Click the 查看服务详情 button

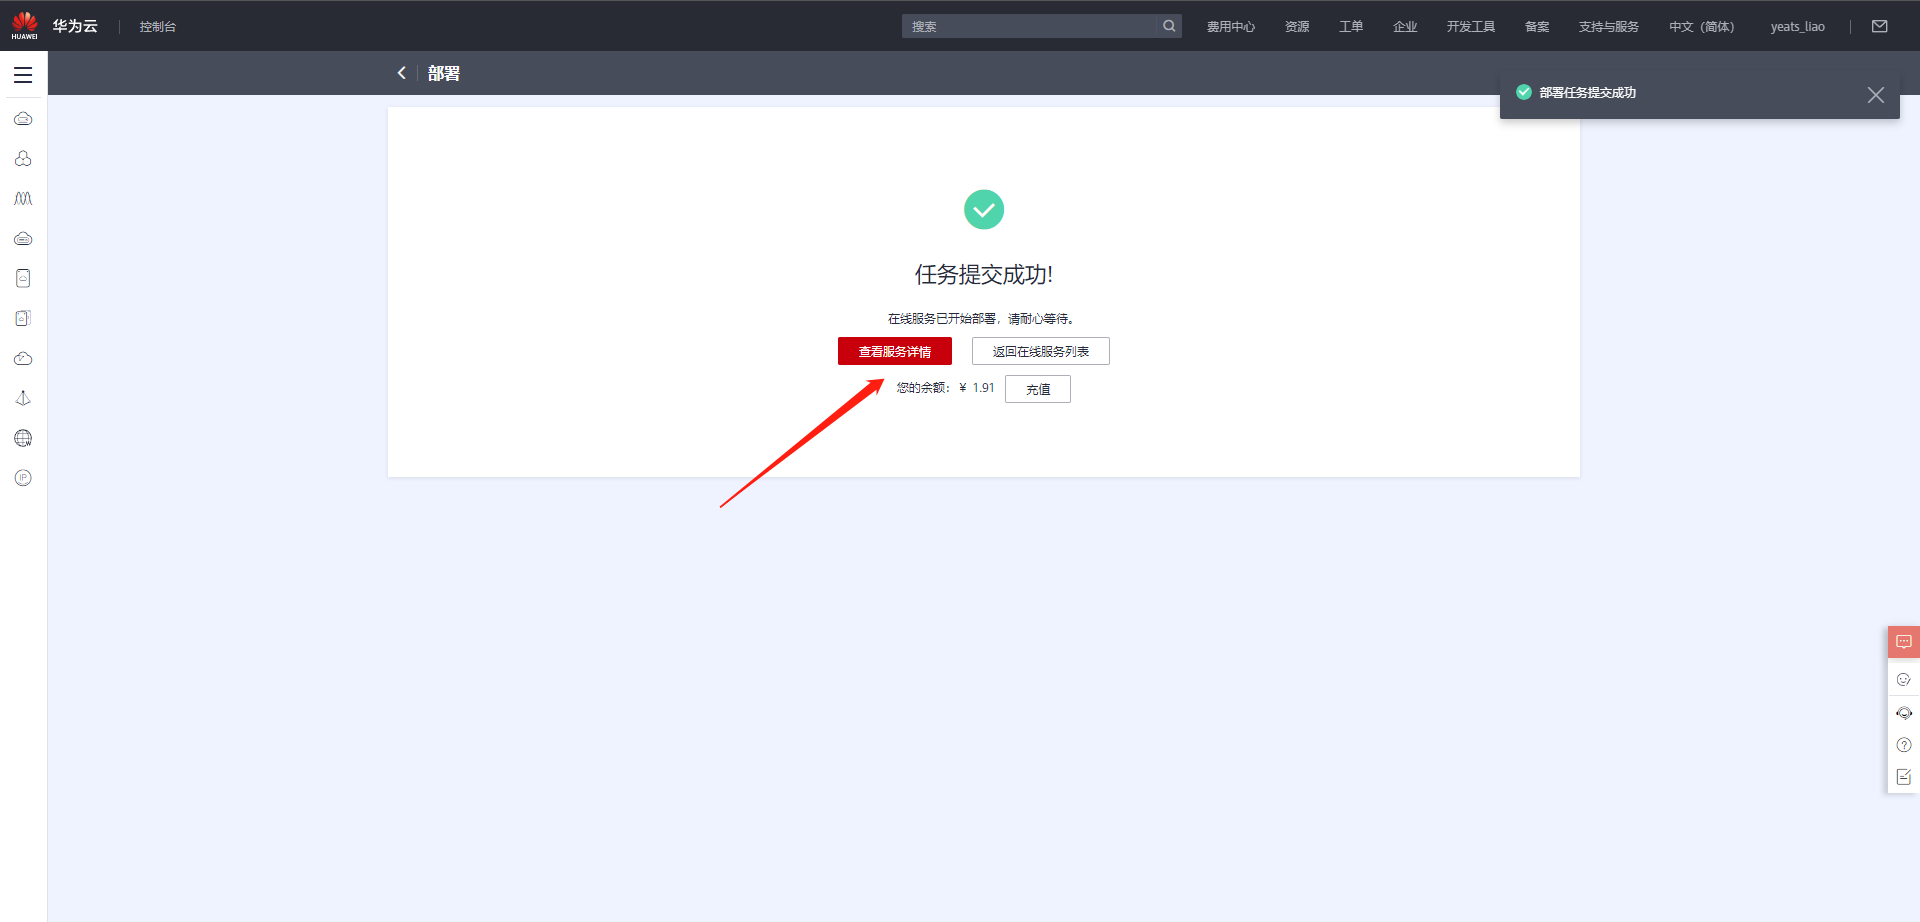tap(895, 351)
